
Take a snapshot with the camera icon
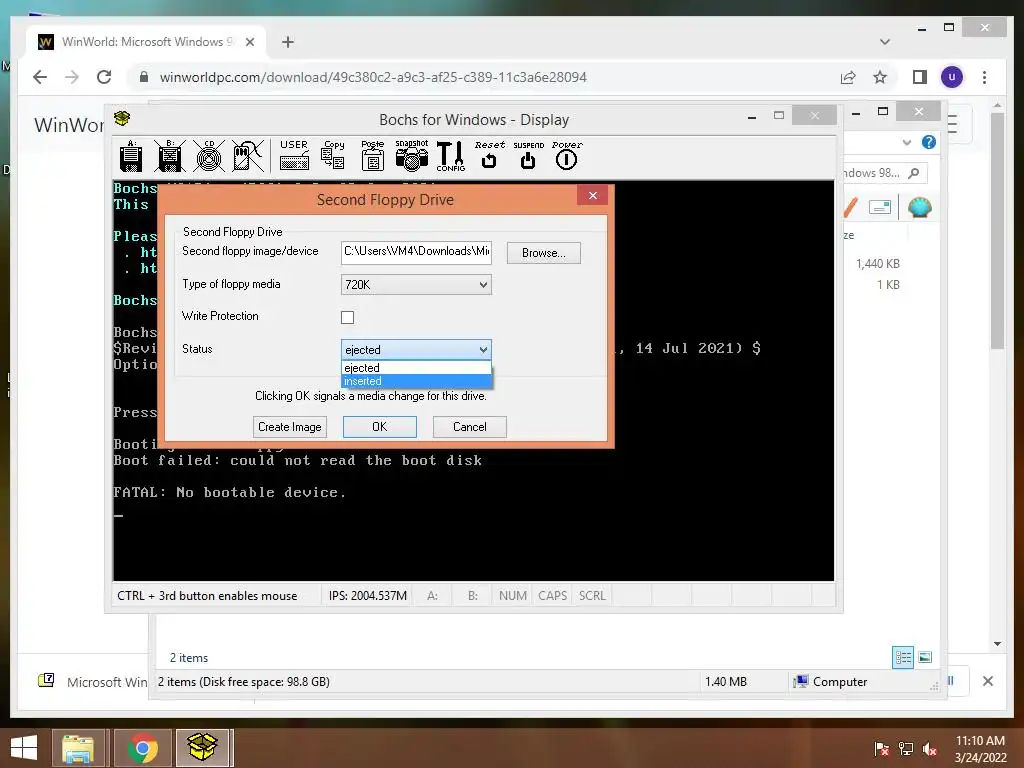[x=411, y=155]
